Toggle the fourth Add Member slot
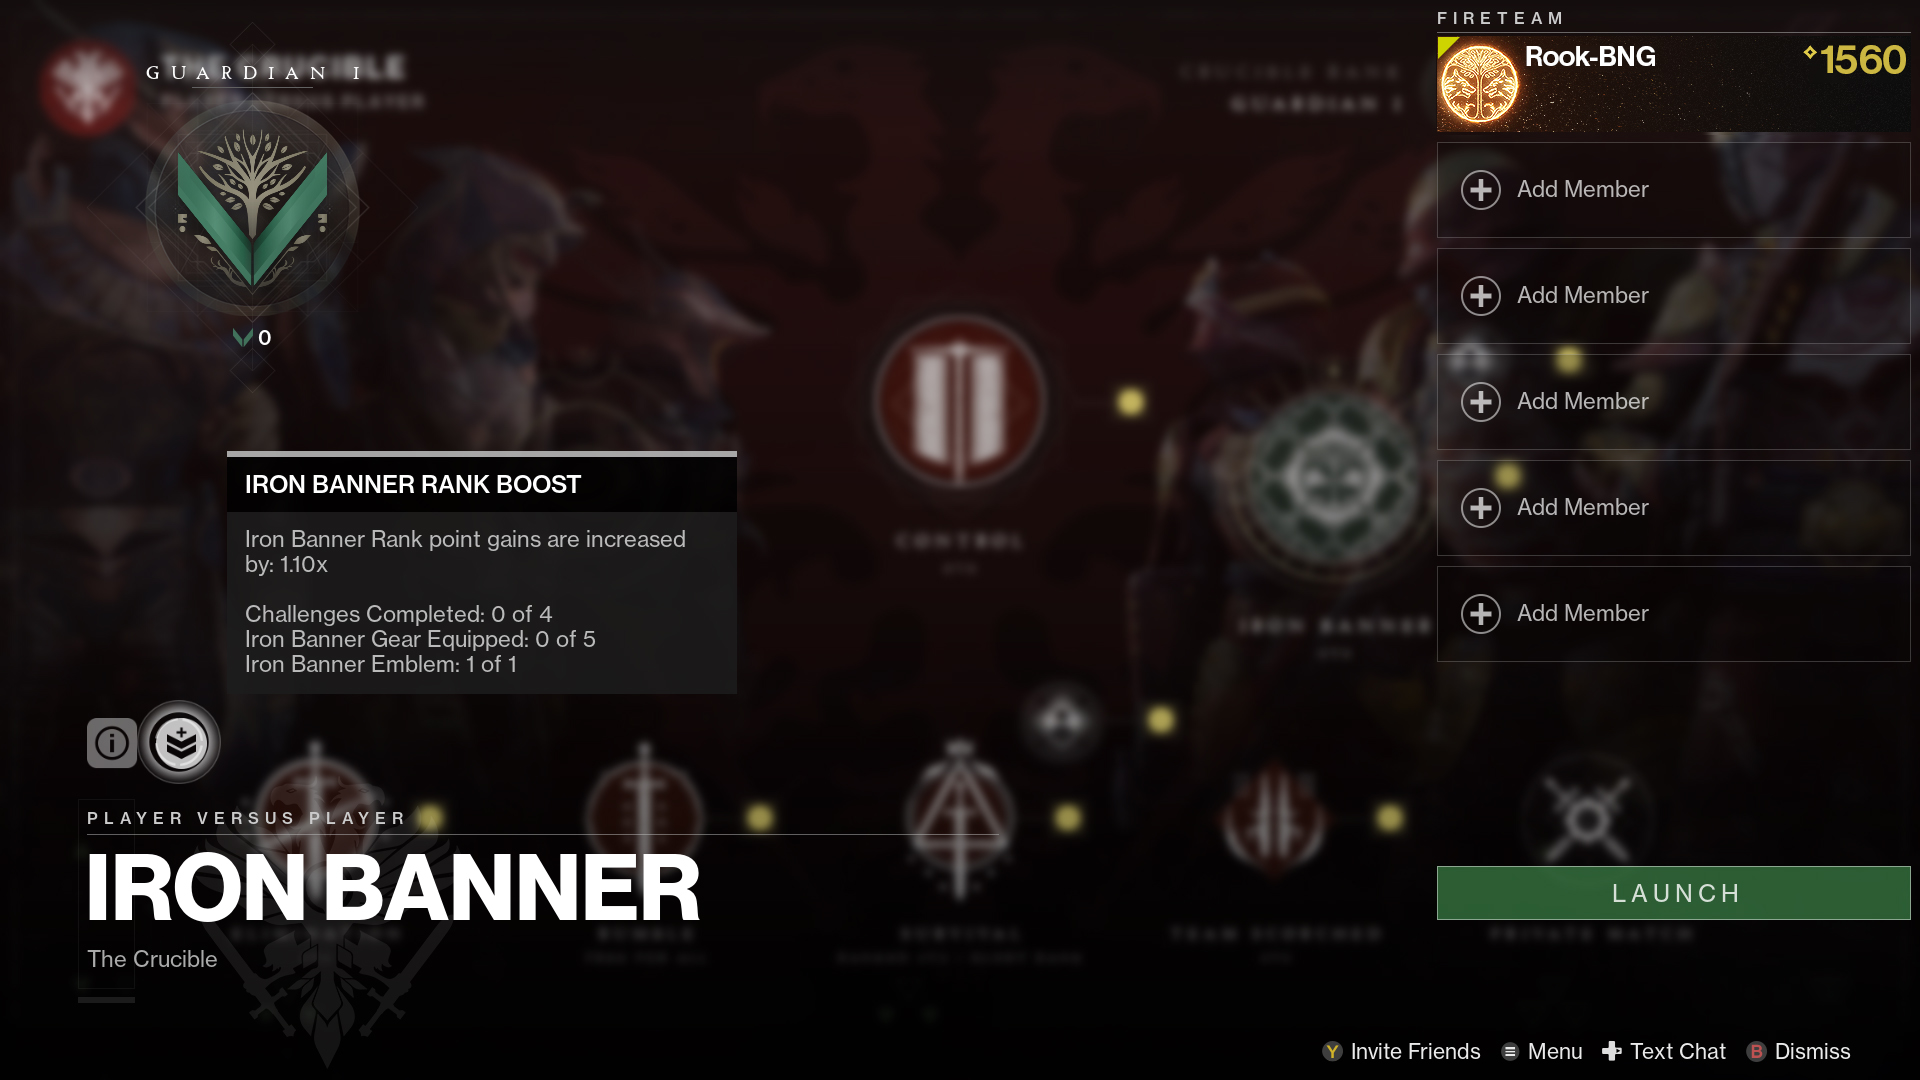Screen dimensions: 1920x1080 click(x=1673, y=506)
